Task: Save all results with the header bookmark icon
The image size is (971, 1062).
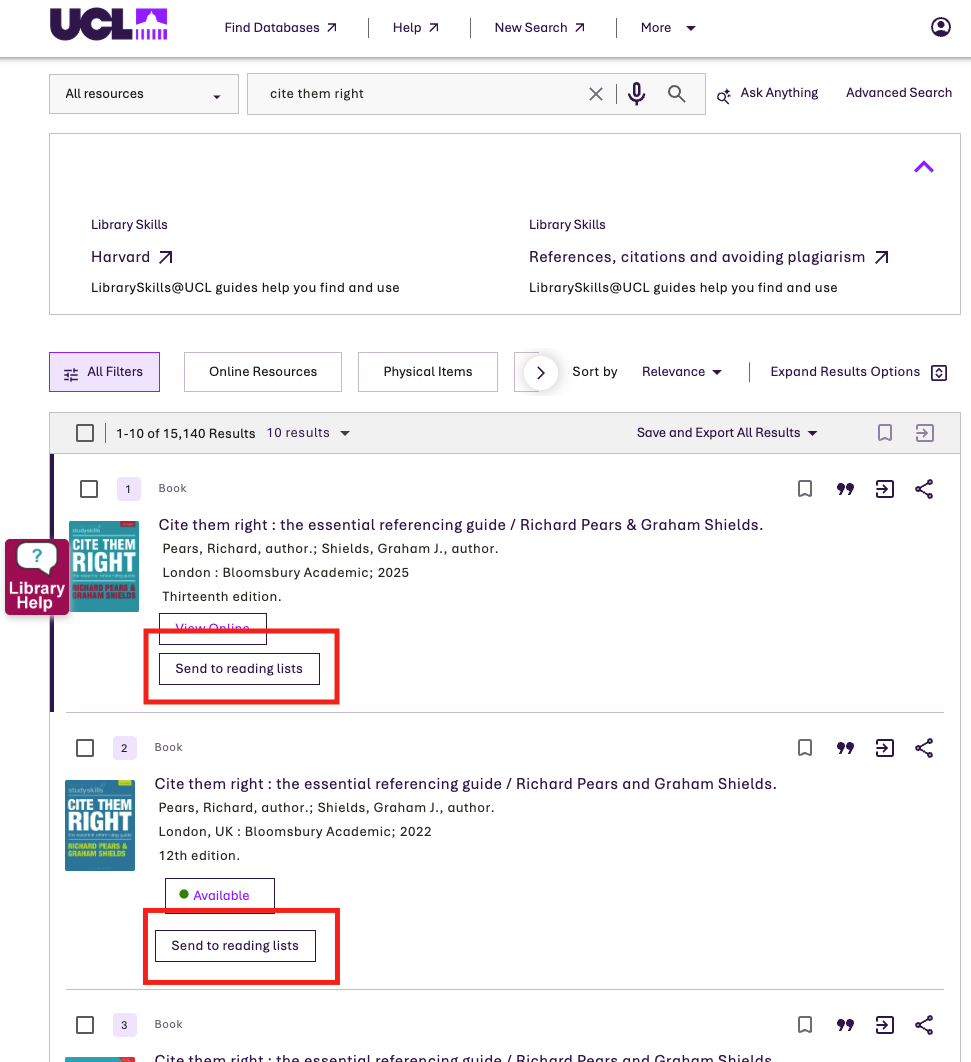Action: pos(884,433)
